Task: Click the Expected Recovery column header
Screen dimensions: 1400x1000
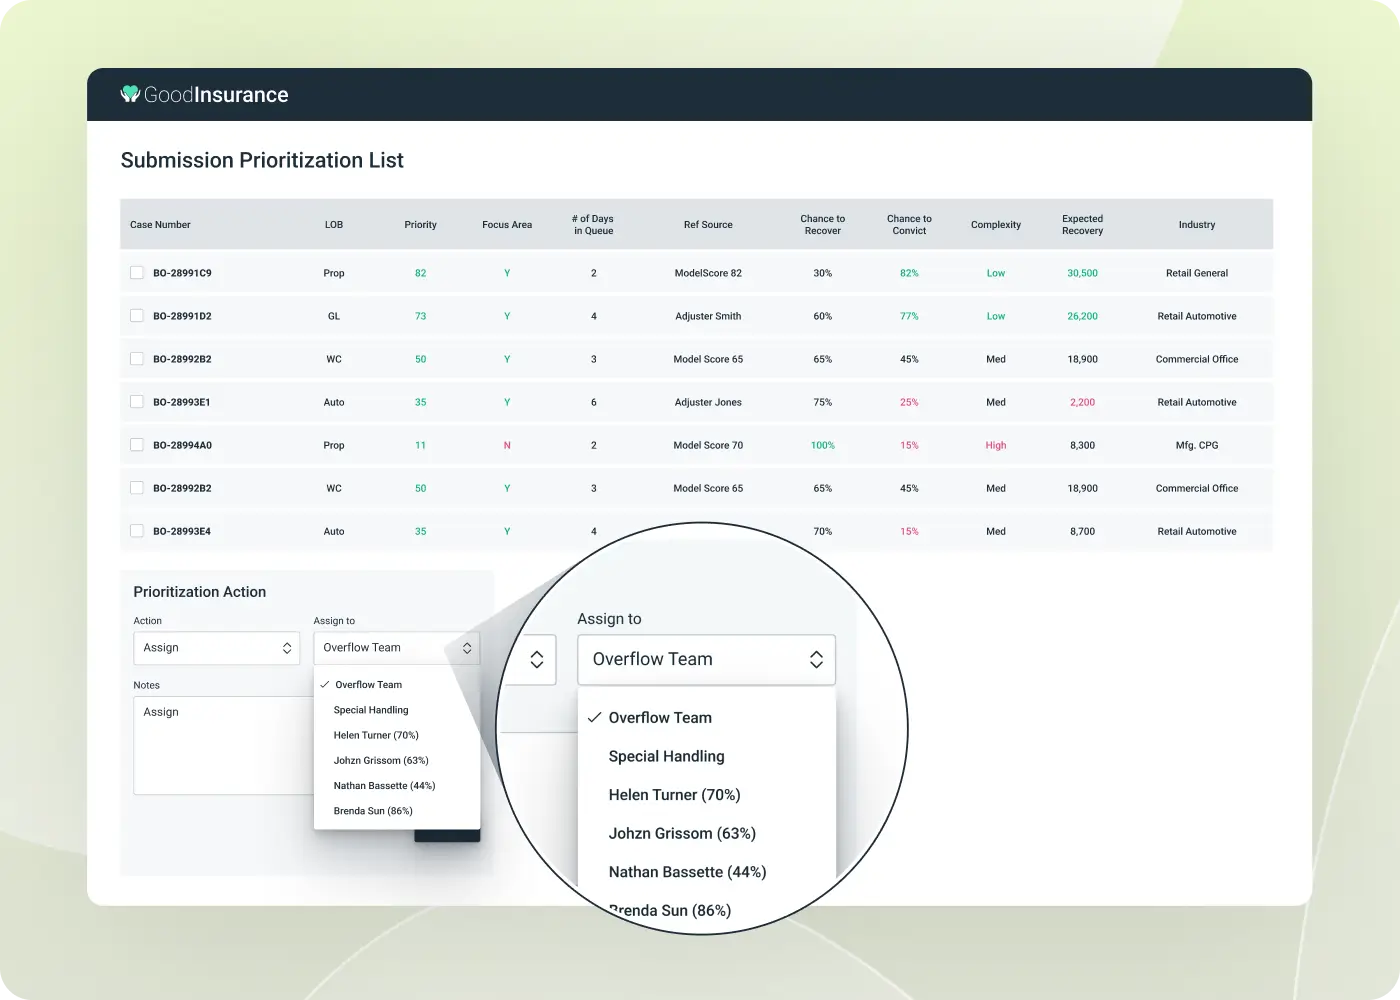Action: click(x=1082, y=225)
